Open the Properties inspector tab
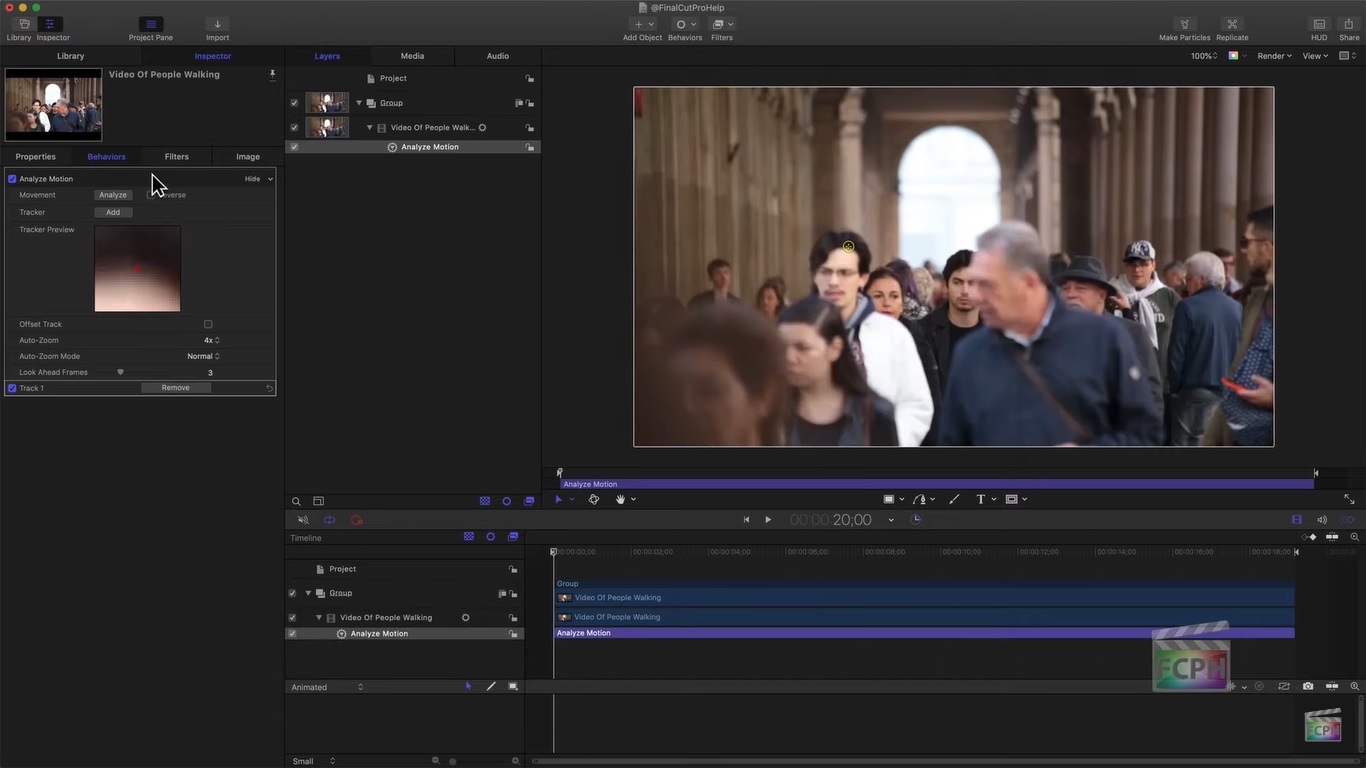1366x768 pixels. pyautogui.click(x=35, y=157)
